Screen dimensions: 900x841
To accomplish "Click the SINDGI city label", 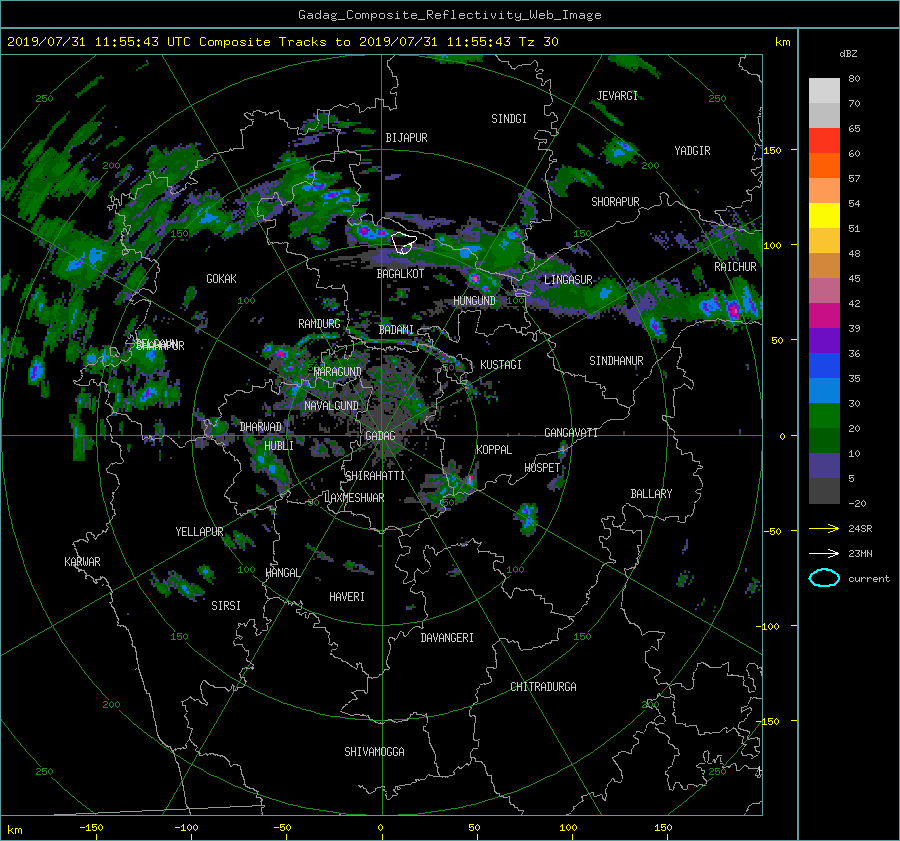I will pos(509,119).
